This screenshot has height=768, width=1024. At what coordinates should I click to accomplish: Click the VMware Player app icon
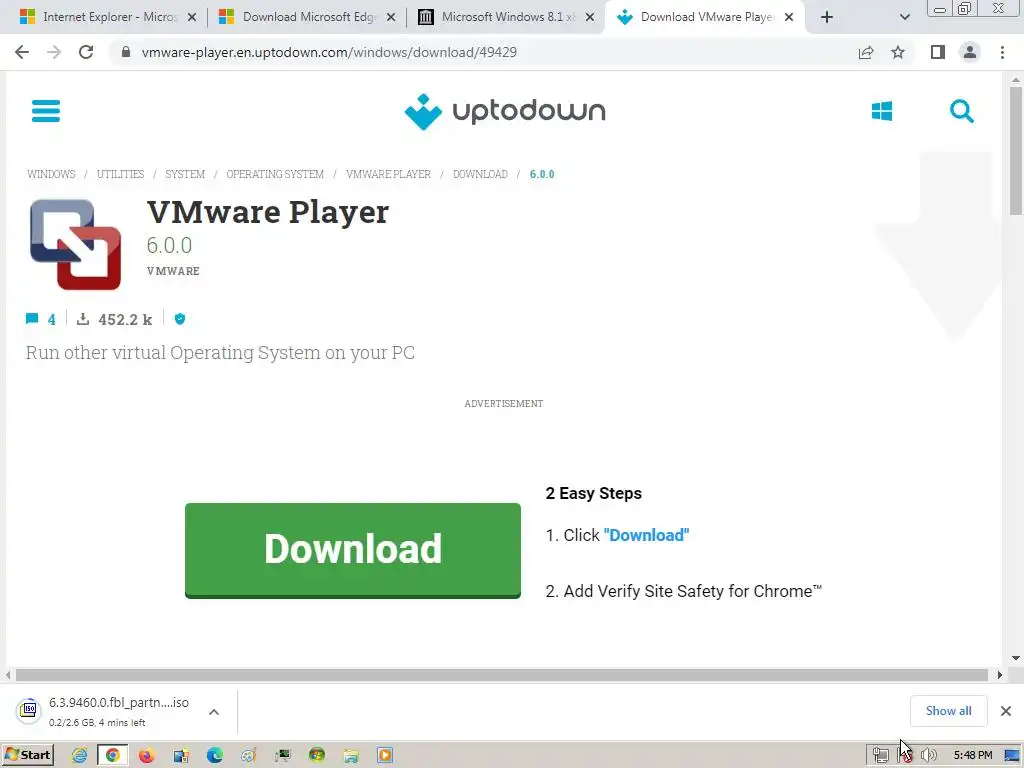76,244
